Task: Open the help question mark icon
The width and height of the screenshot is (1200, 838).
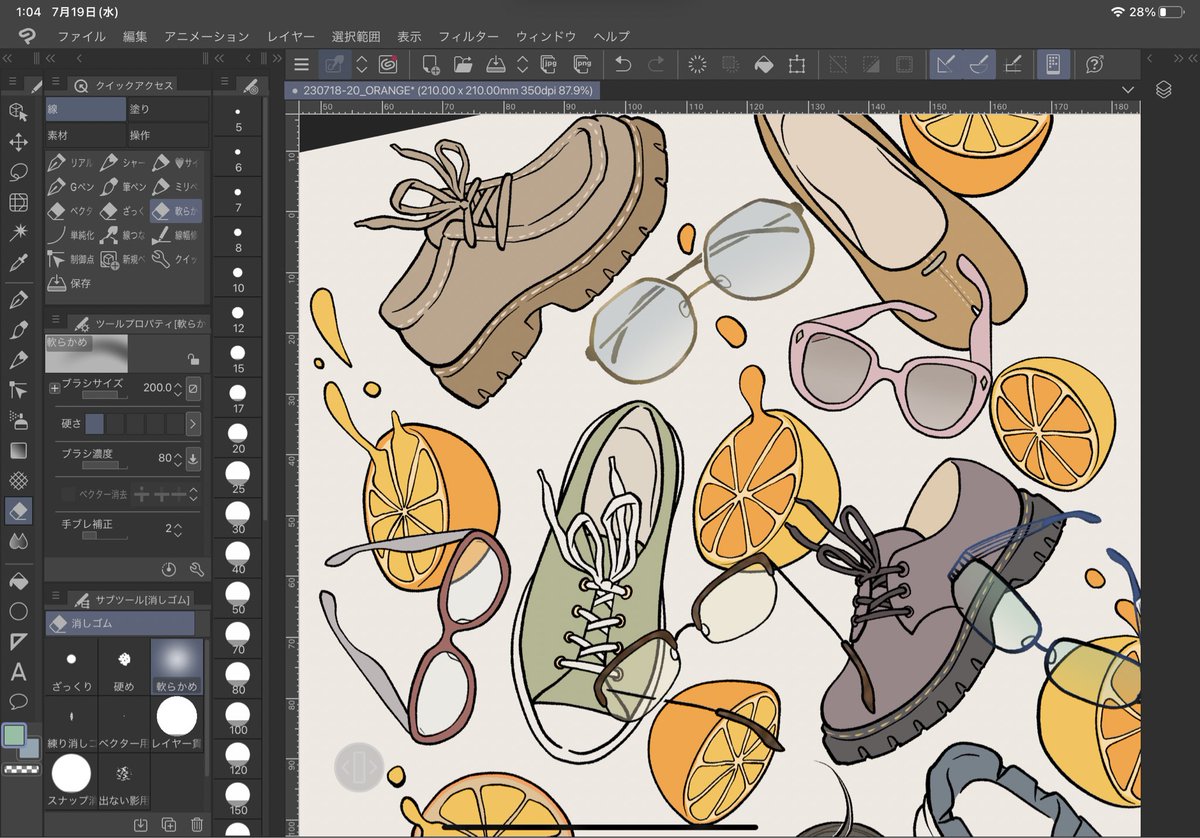Action: (1095, 64)
